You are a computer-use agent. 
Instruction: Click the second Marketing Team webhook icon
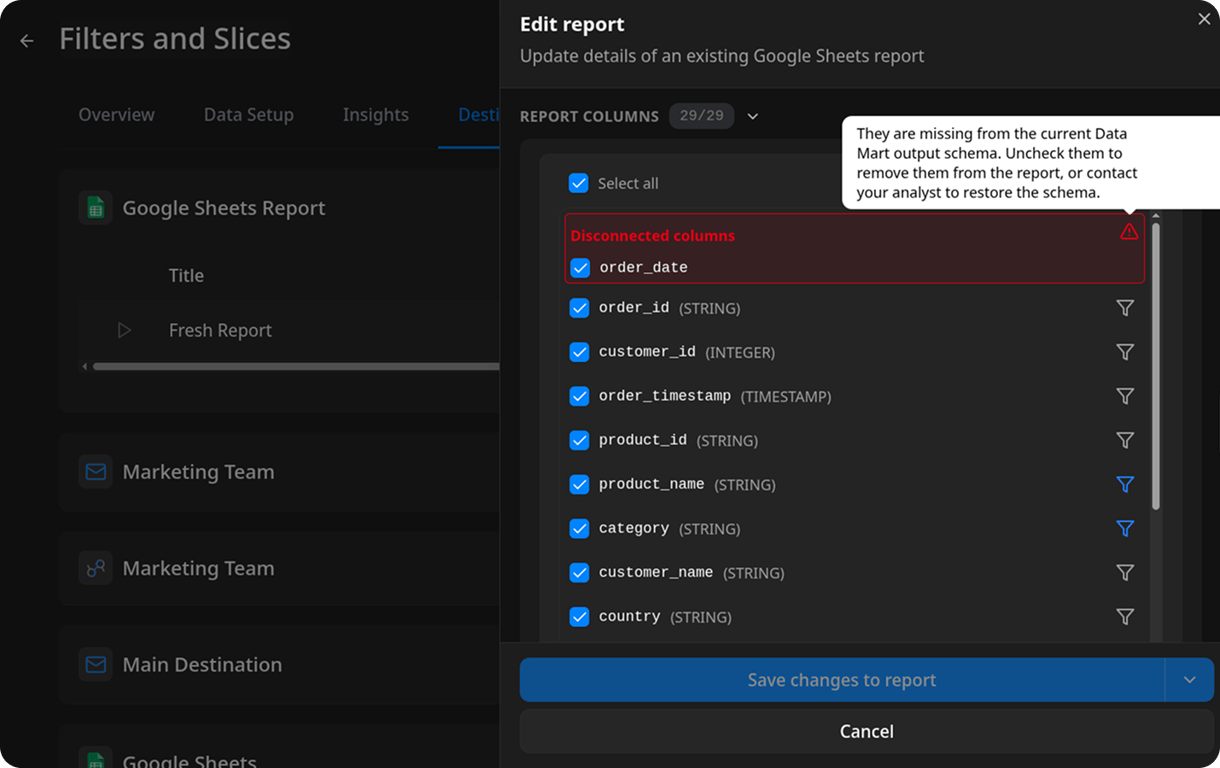point(95,568)
